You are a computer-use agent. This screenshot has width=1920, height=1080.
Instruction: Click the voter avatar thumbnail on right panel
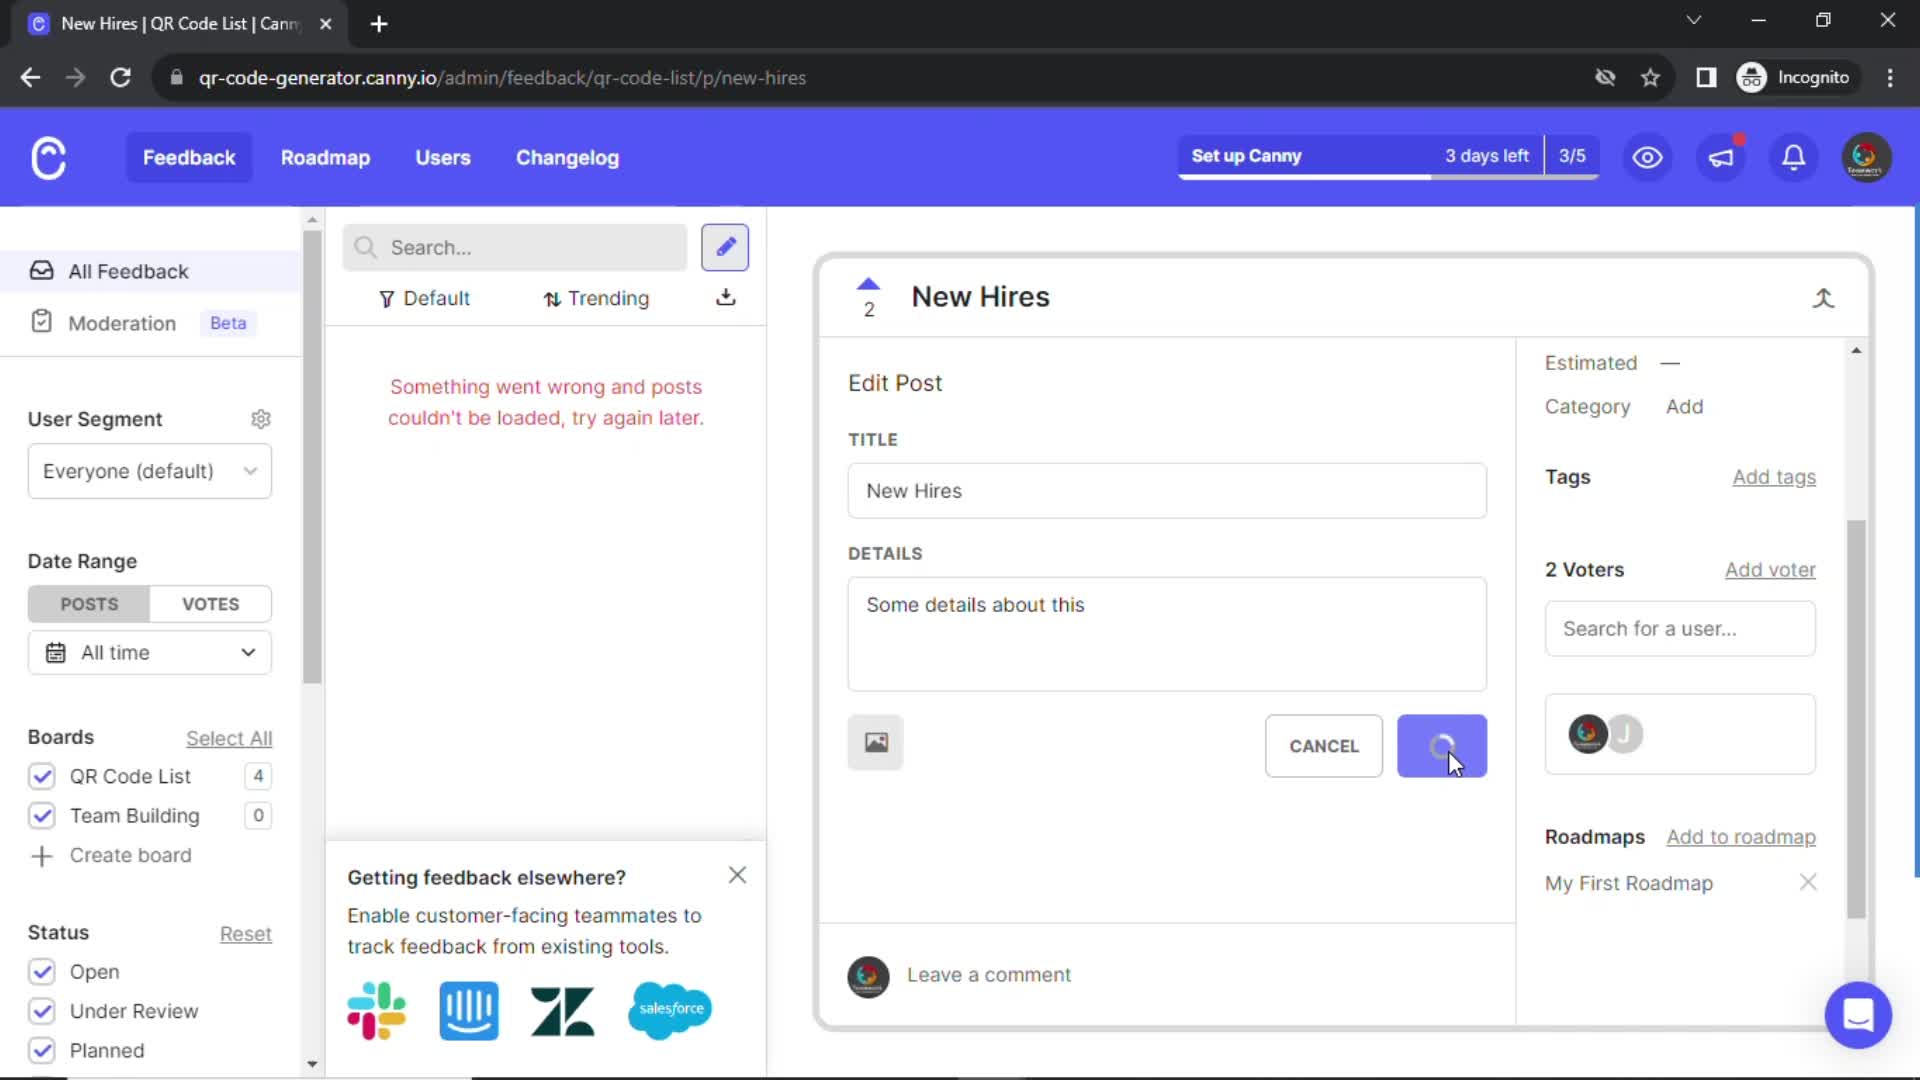click(x=1588, y=732)
